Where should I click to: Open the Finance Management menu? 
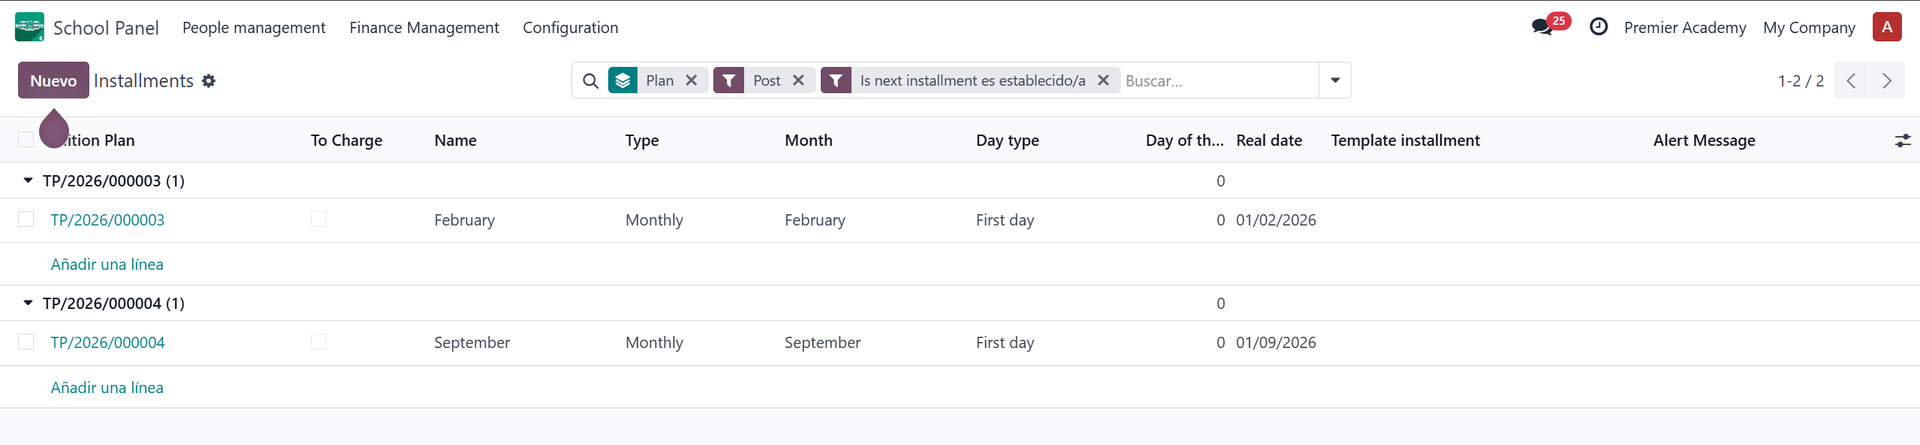click(424, 28)
